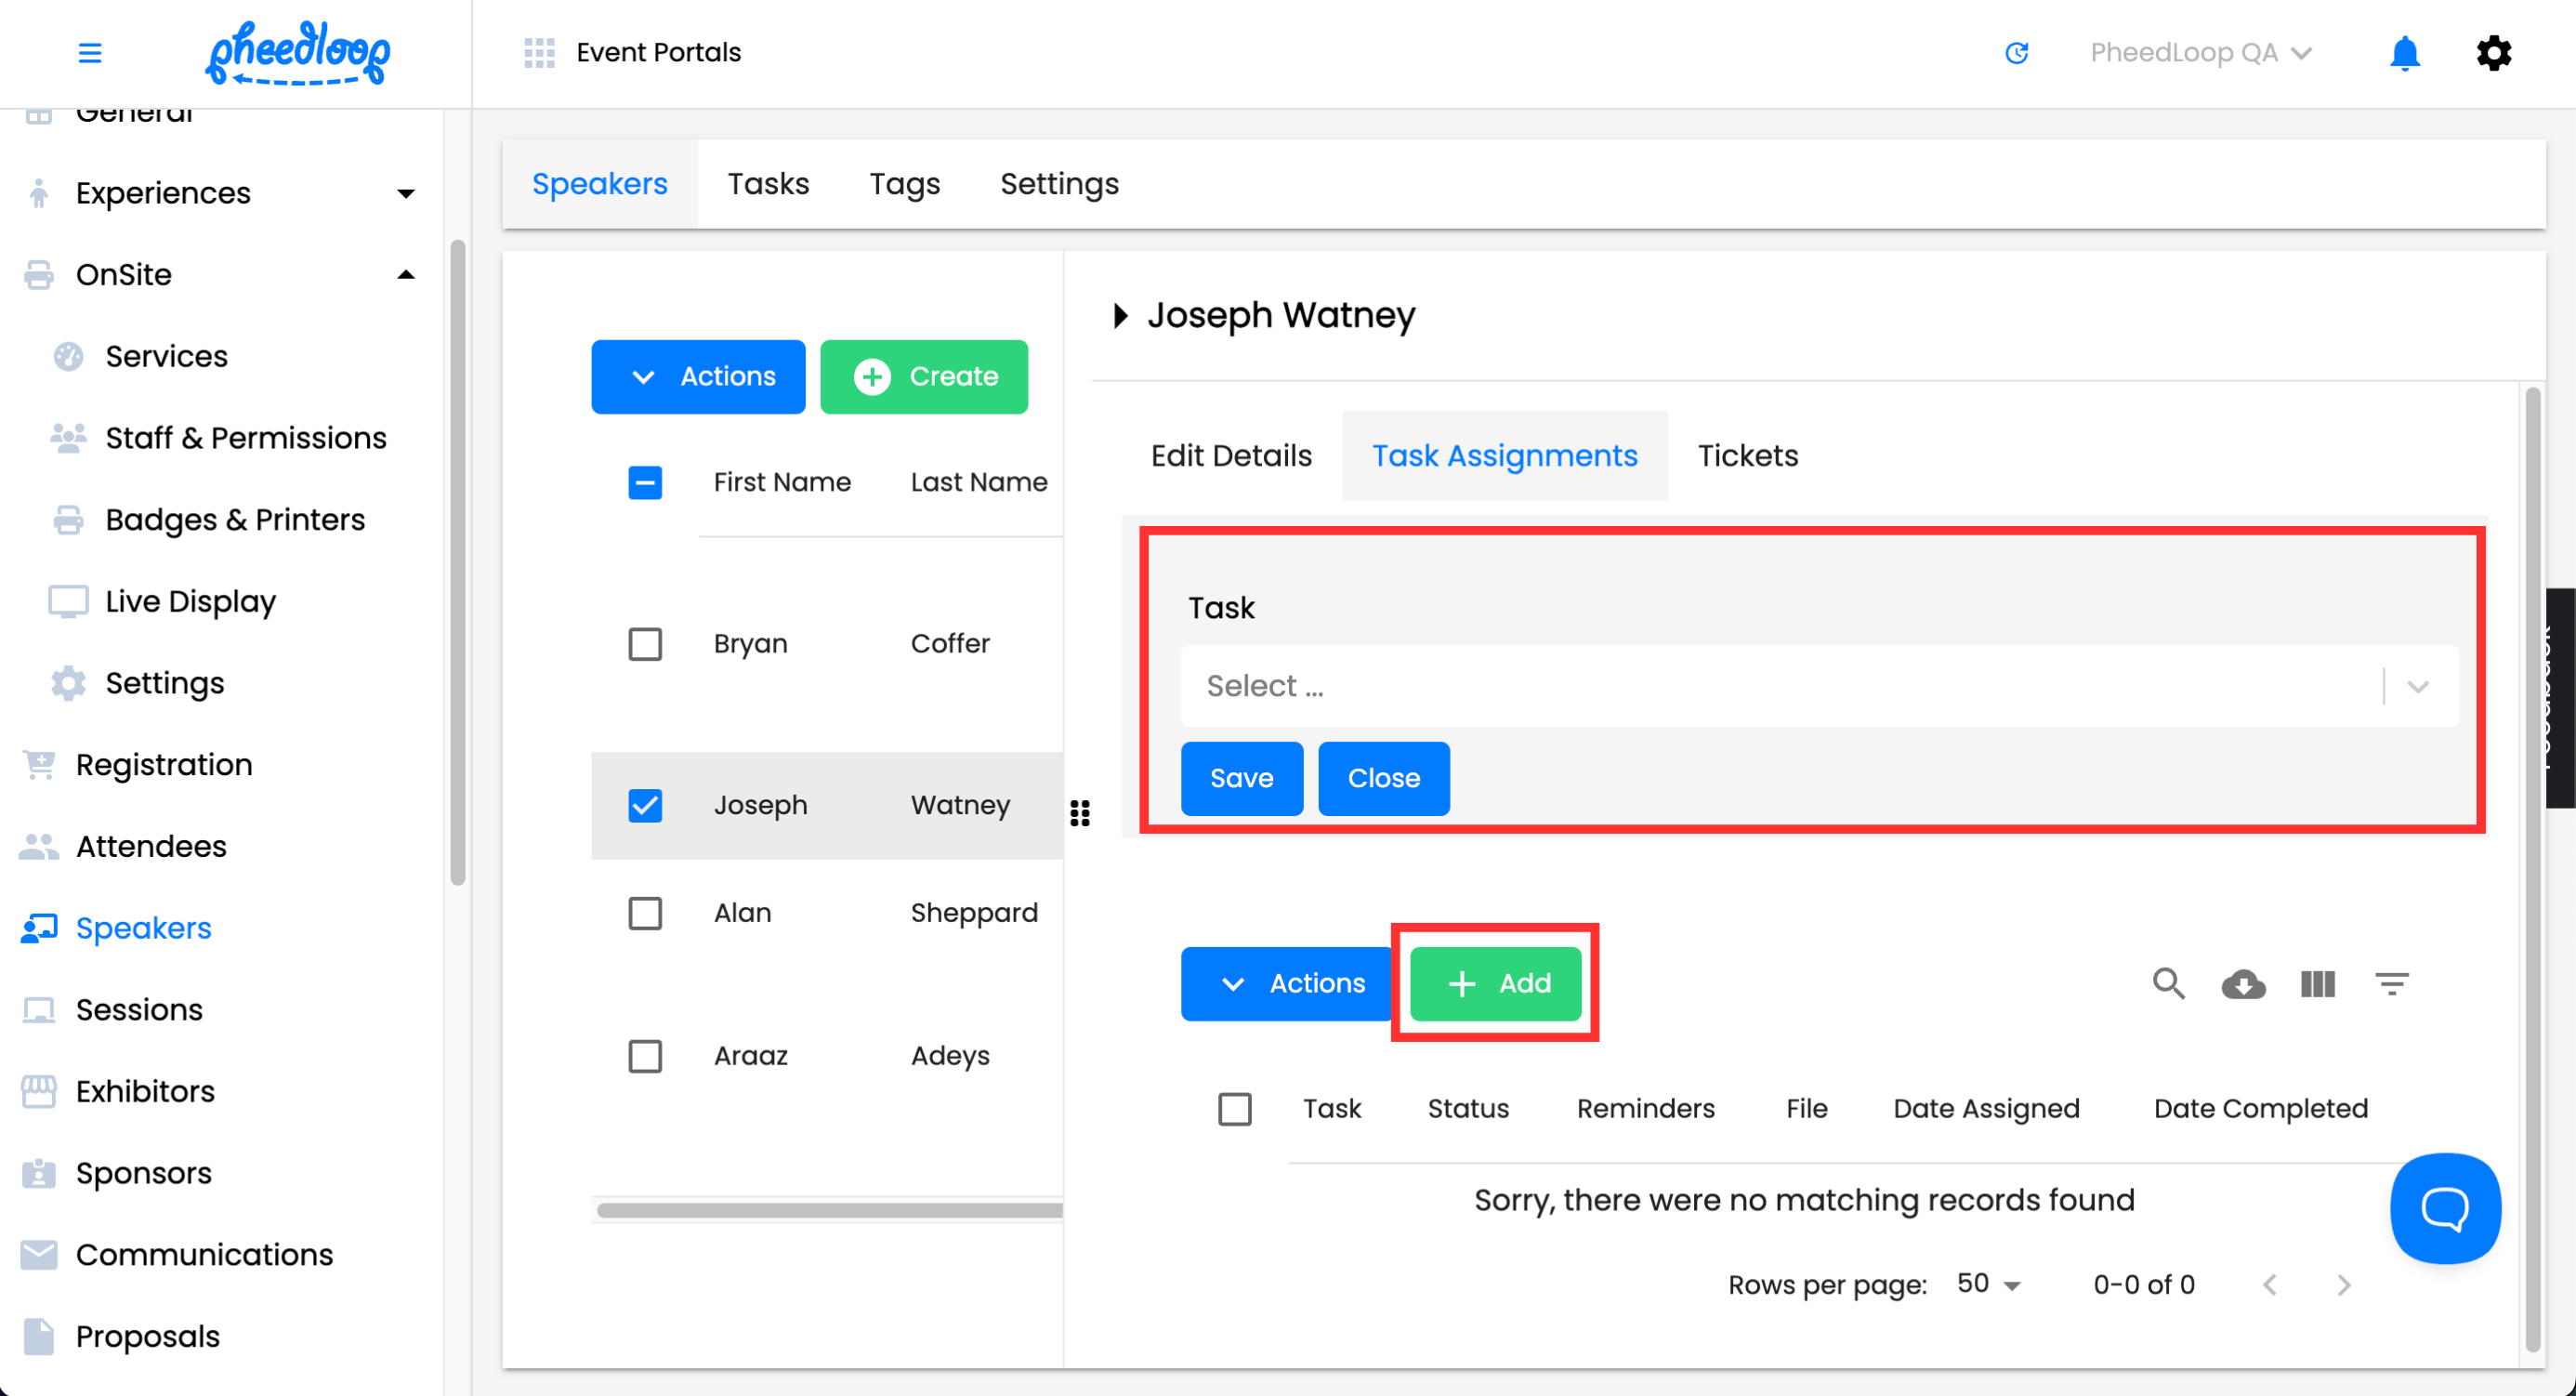
Task: Click the PheedLoop logo
Action: [x=298, y=53]
